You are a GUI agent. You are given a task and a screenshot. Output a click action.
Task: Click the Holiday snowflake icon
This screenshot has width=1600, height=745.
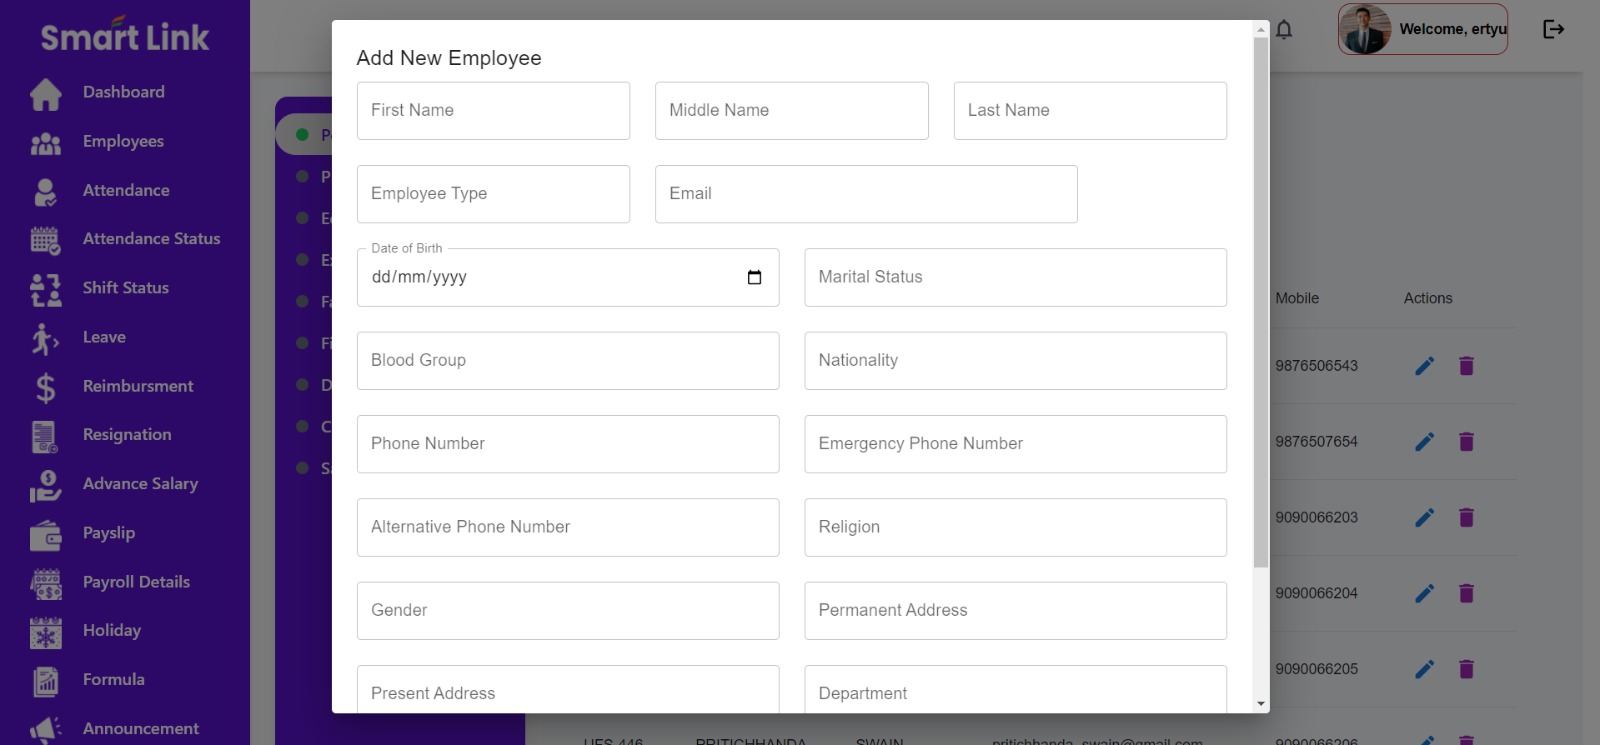(45, 632)
